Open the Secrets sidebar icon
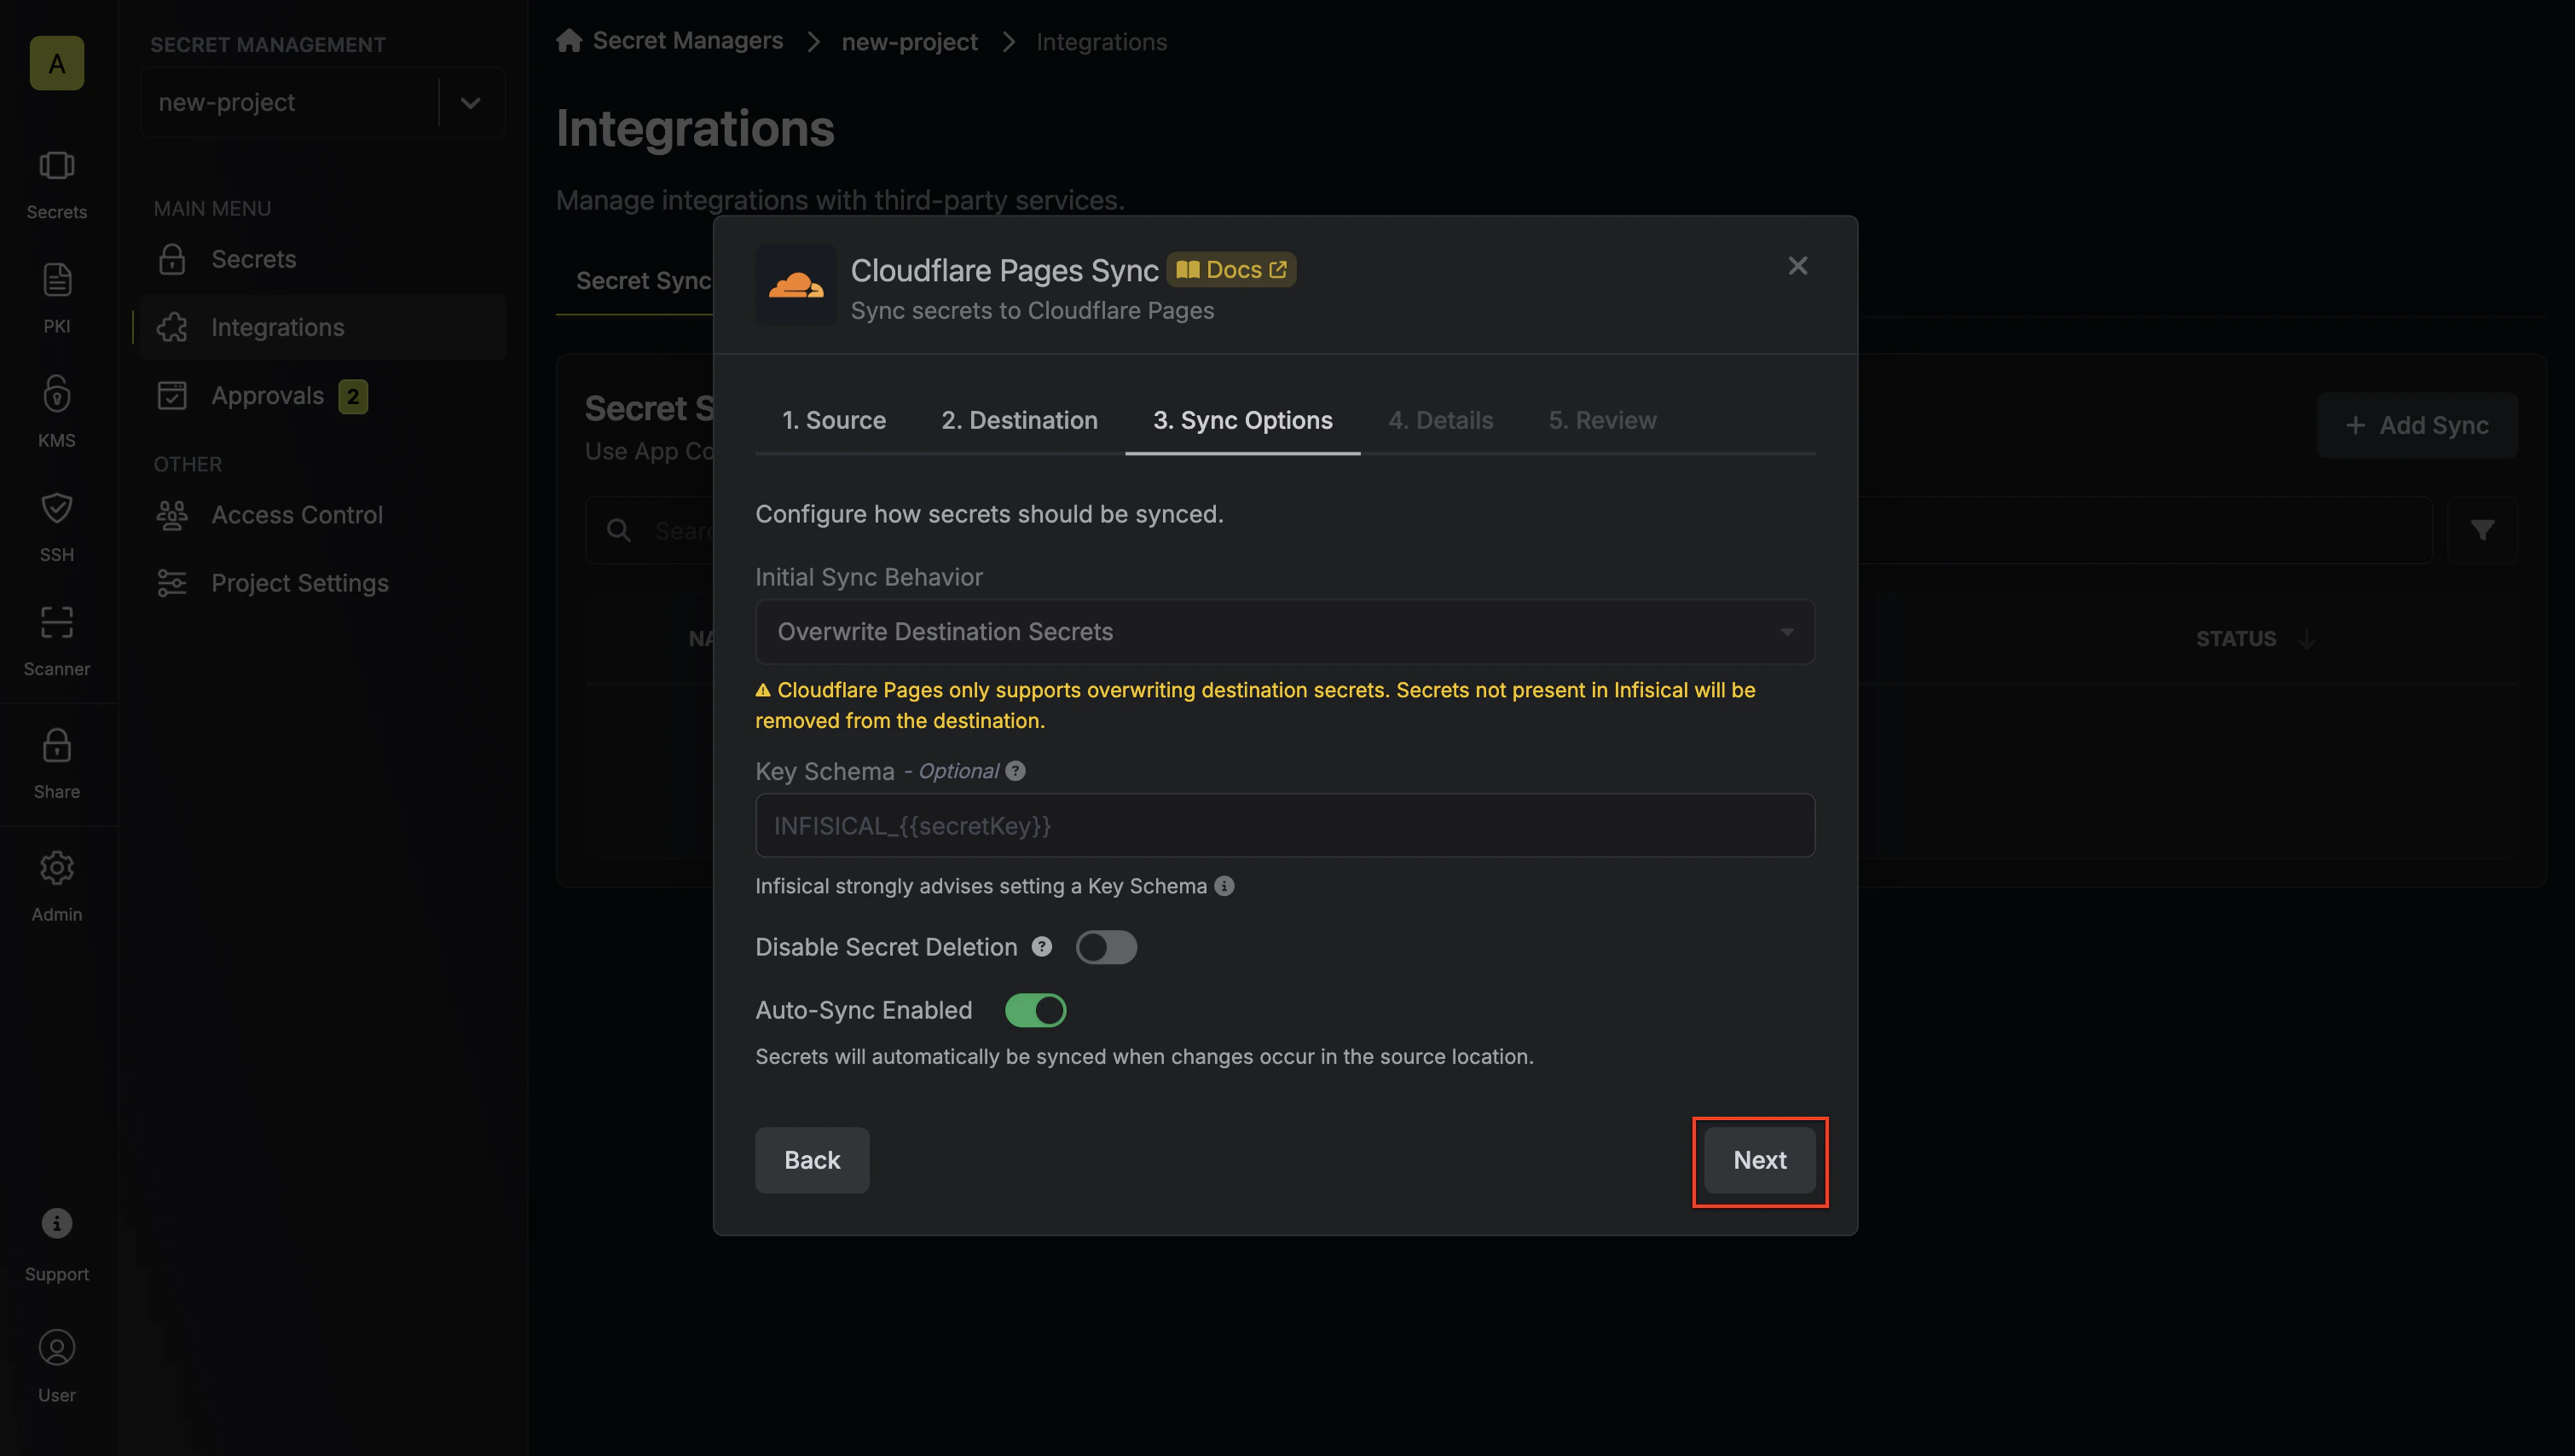This screenshot has height=1456, width=2575. click(57, 165)
